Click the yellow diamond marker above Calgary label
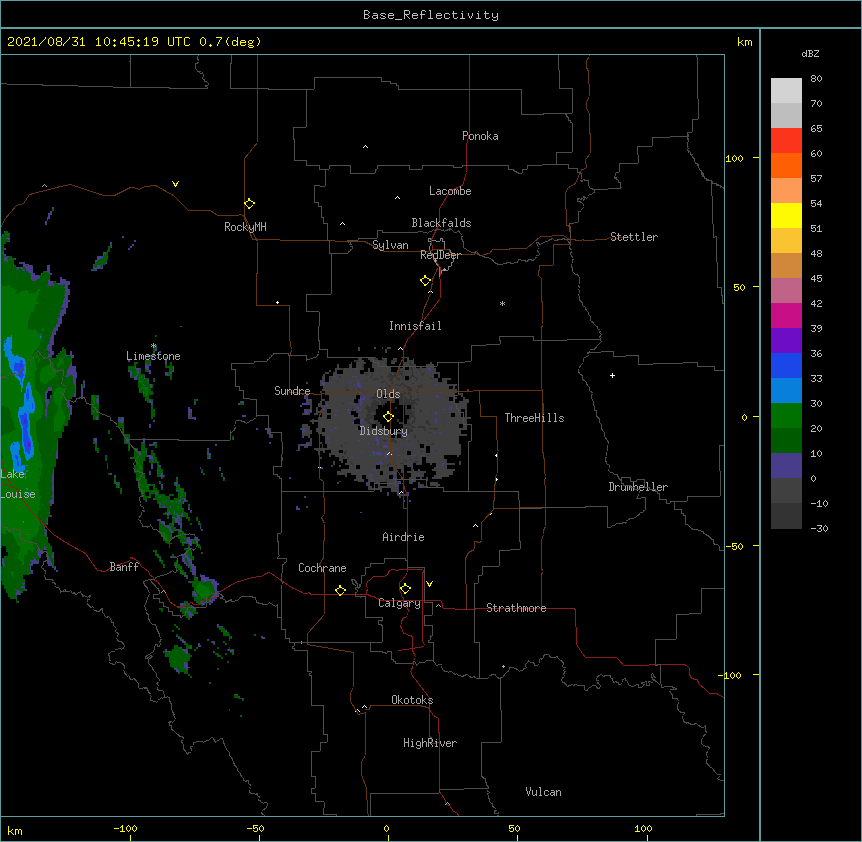 [x=405, y=589]
